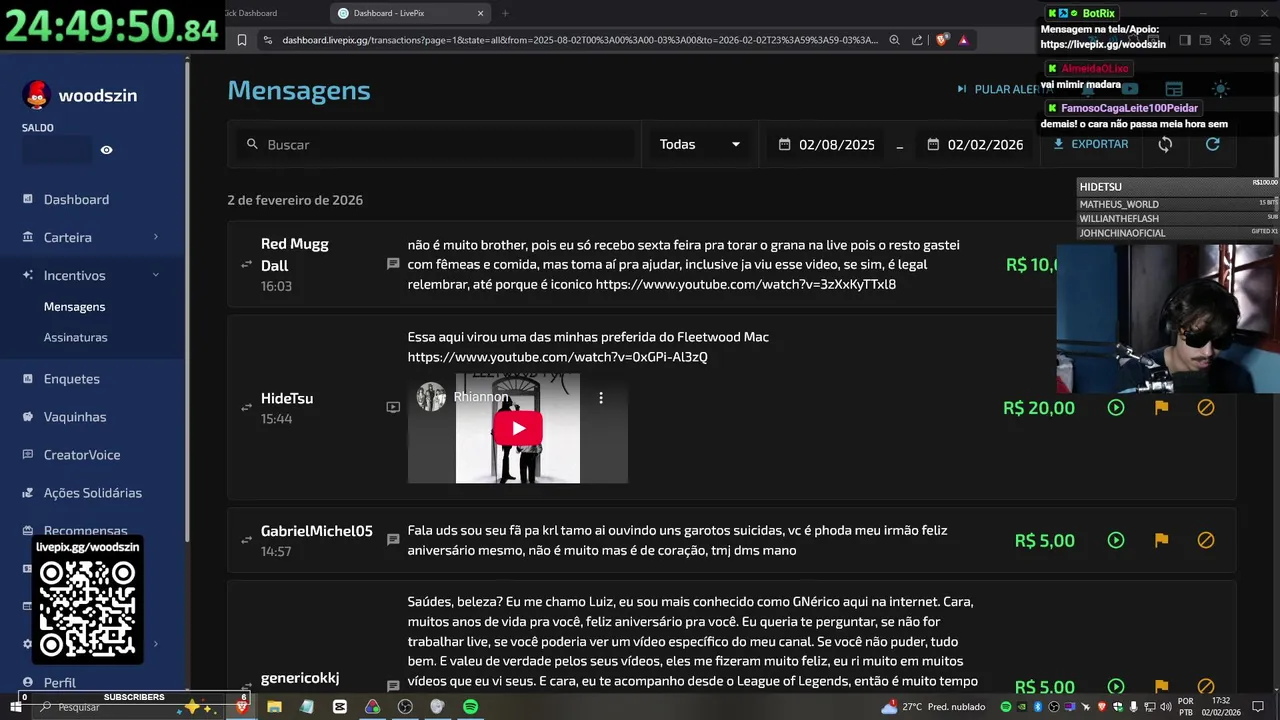1280x720 pixels.
Task: Expand the Carteira sidebar section
Action: click(x=93, y=237)
